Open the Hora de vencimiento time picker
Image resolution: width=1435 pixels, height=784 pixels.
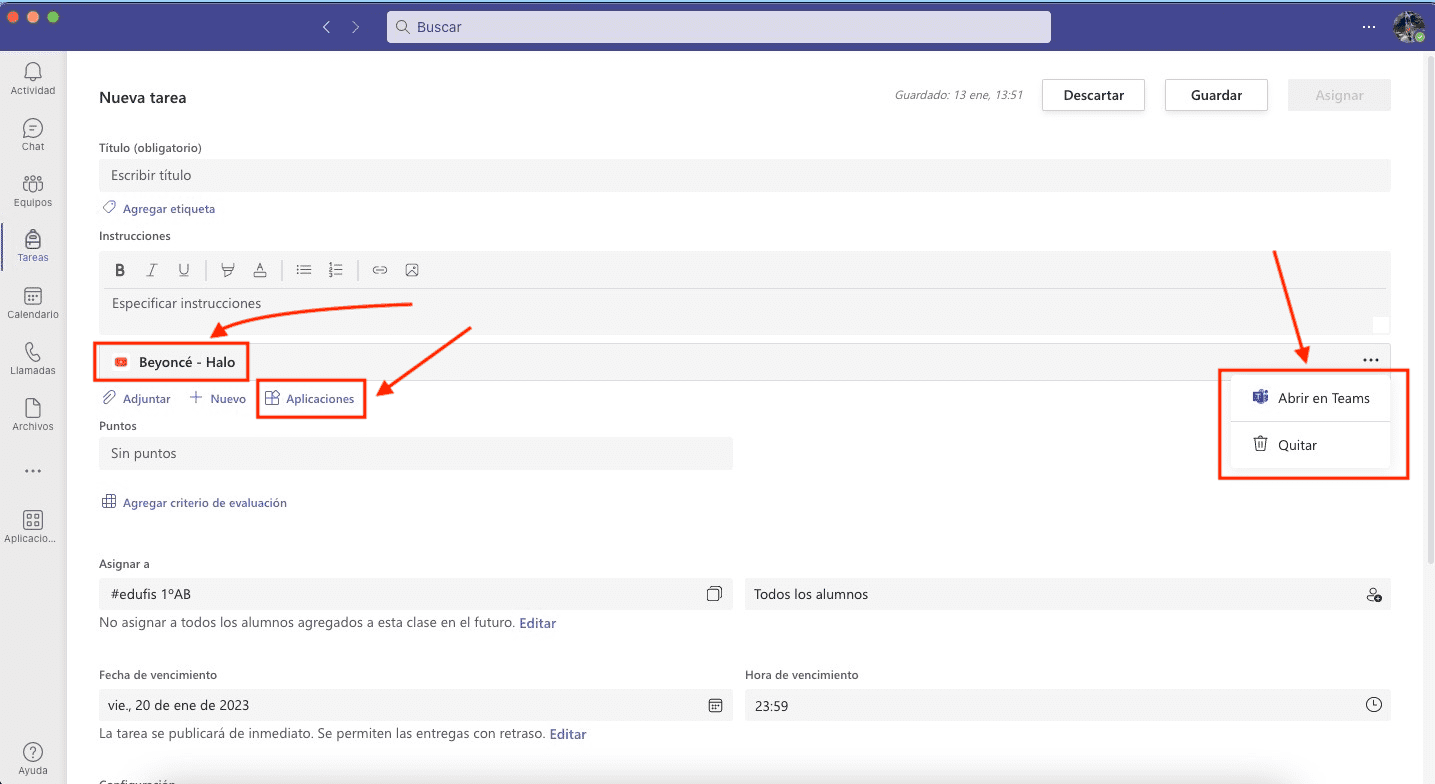tap(1373, 705)
